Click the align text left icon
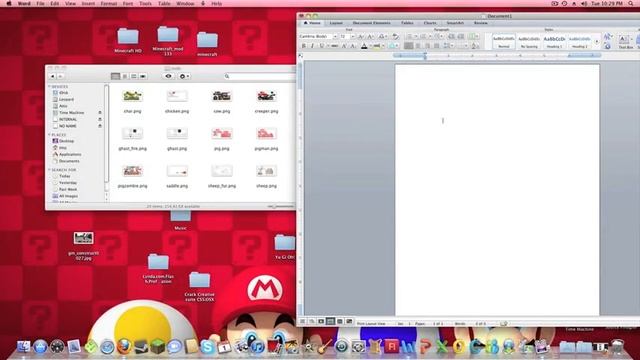 tap(409, 46)
